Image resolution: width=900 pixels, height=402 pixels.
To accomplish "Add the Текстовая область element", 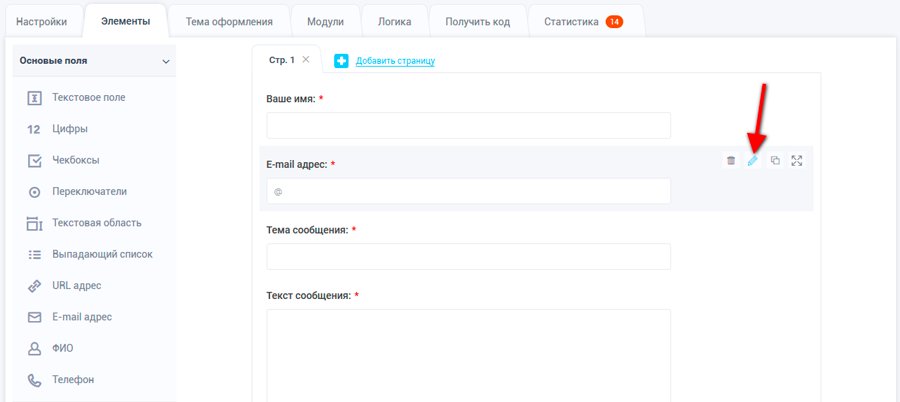I will click(96, 223).
